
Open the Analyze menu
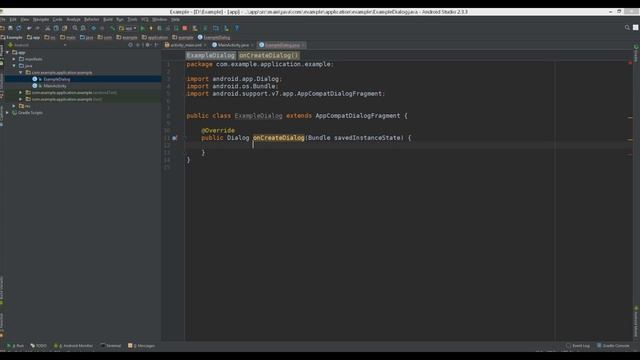tap(73, 20)
